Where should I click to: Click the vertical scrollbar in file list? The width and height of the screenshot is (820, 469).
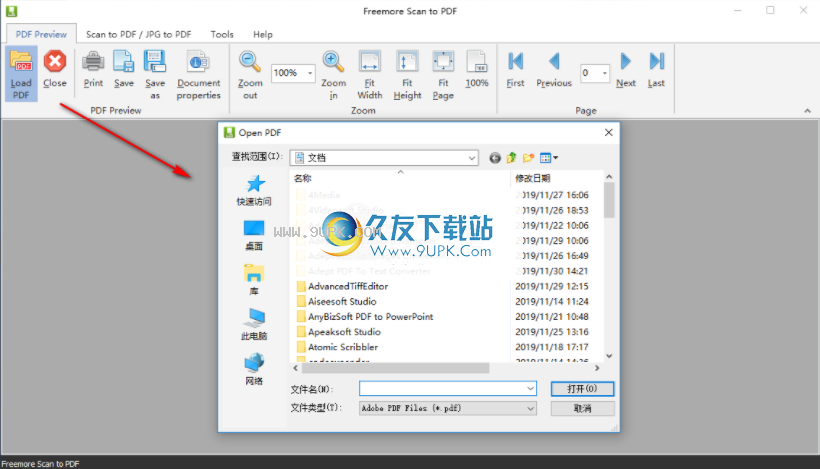(609, 199)
